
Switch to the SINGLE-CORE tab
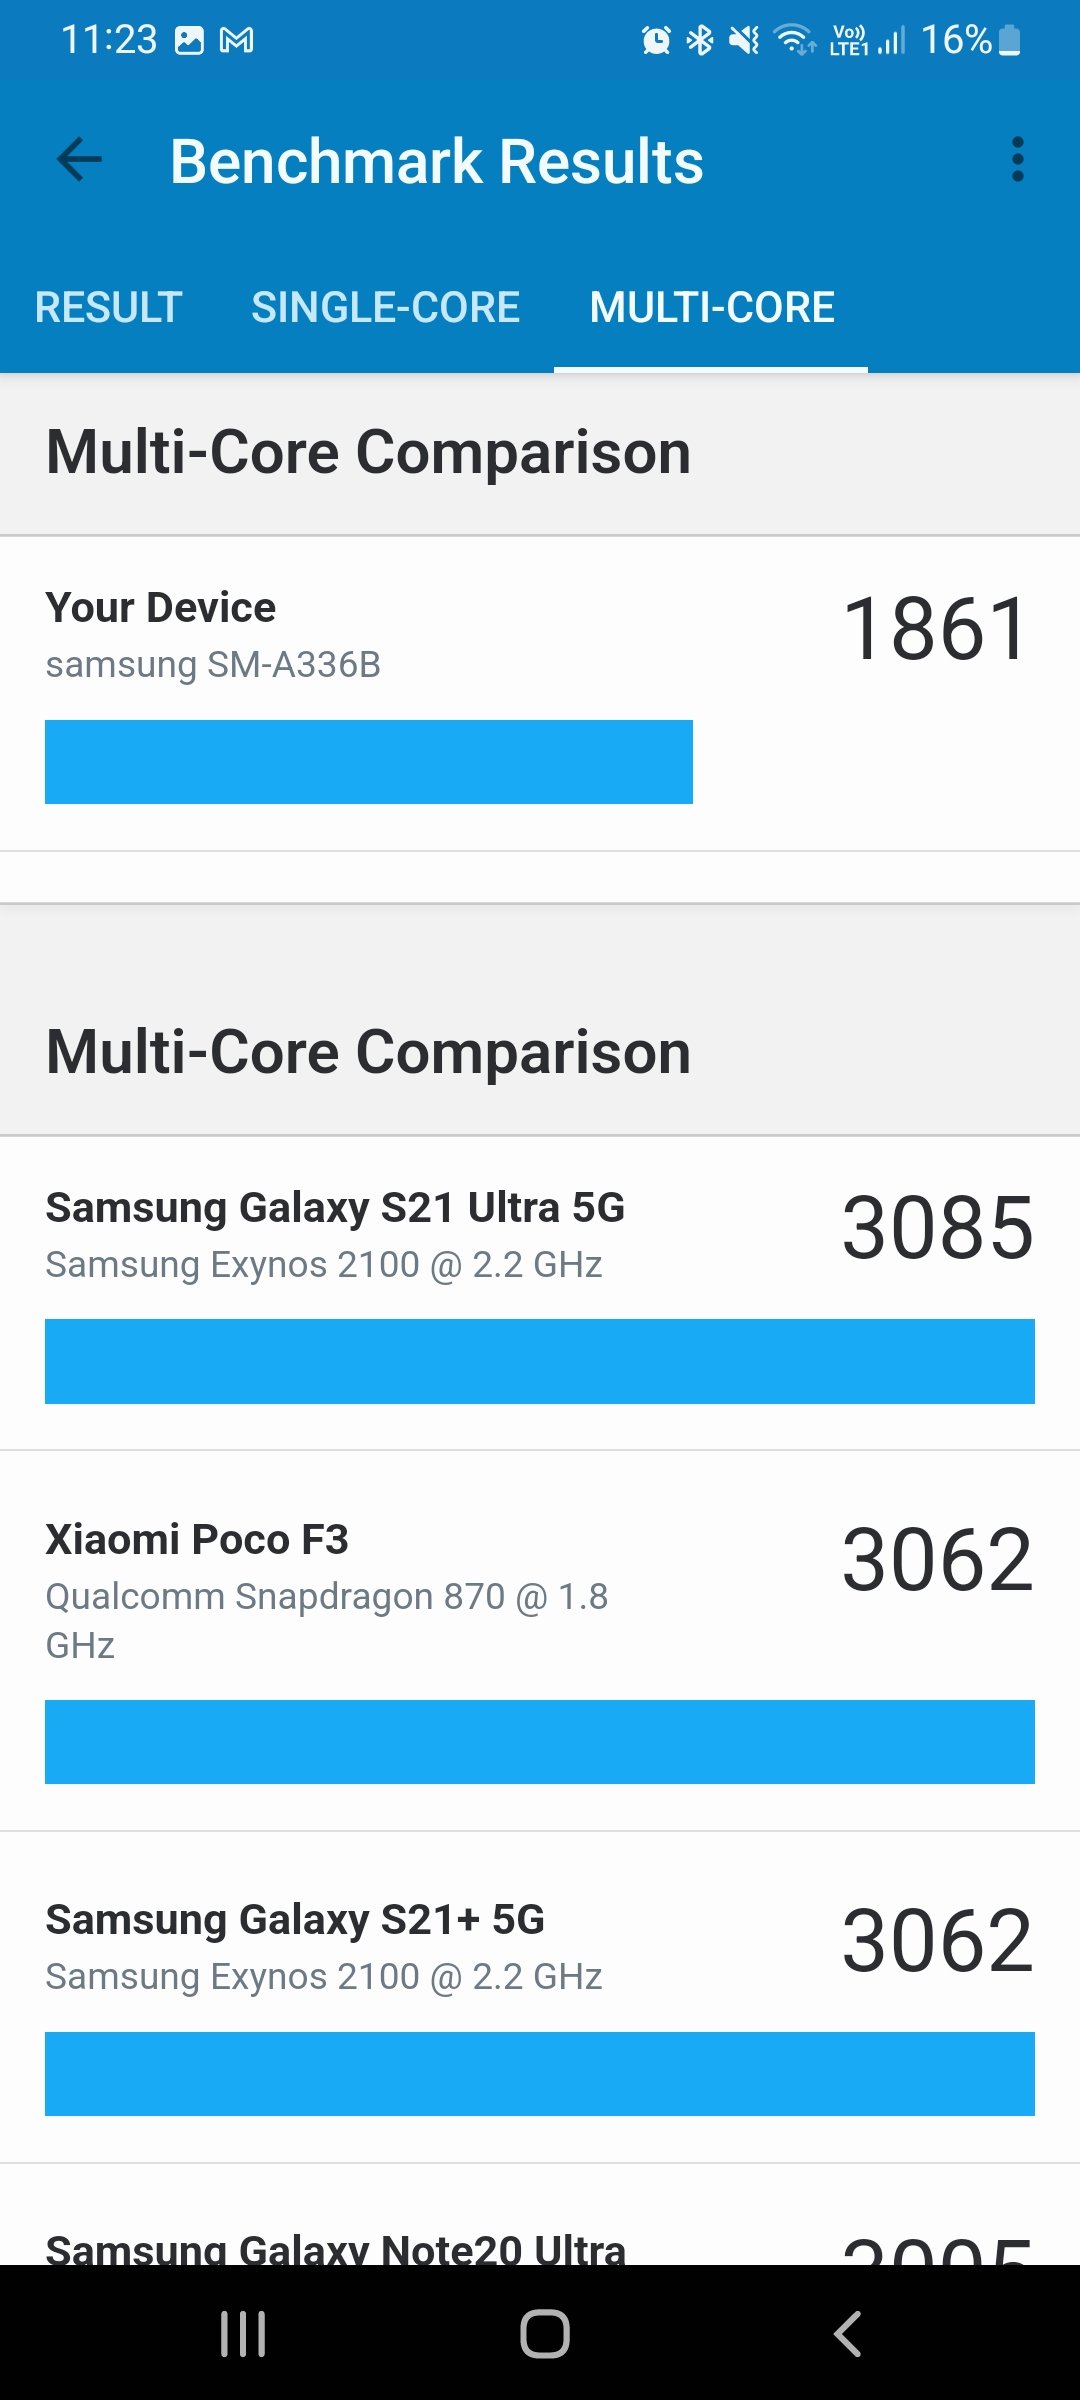pyautogui.click(x=385, y=307)
